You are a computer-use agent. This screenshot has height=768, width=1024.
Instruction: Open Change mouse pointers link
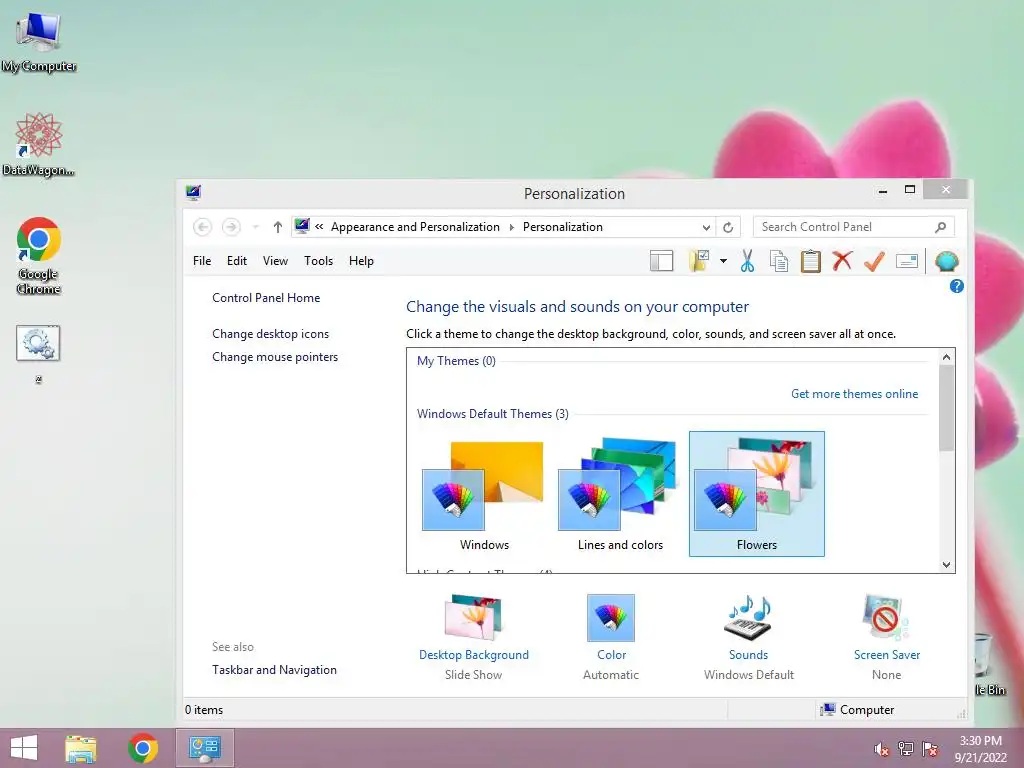tap(275, 357)
